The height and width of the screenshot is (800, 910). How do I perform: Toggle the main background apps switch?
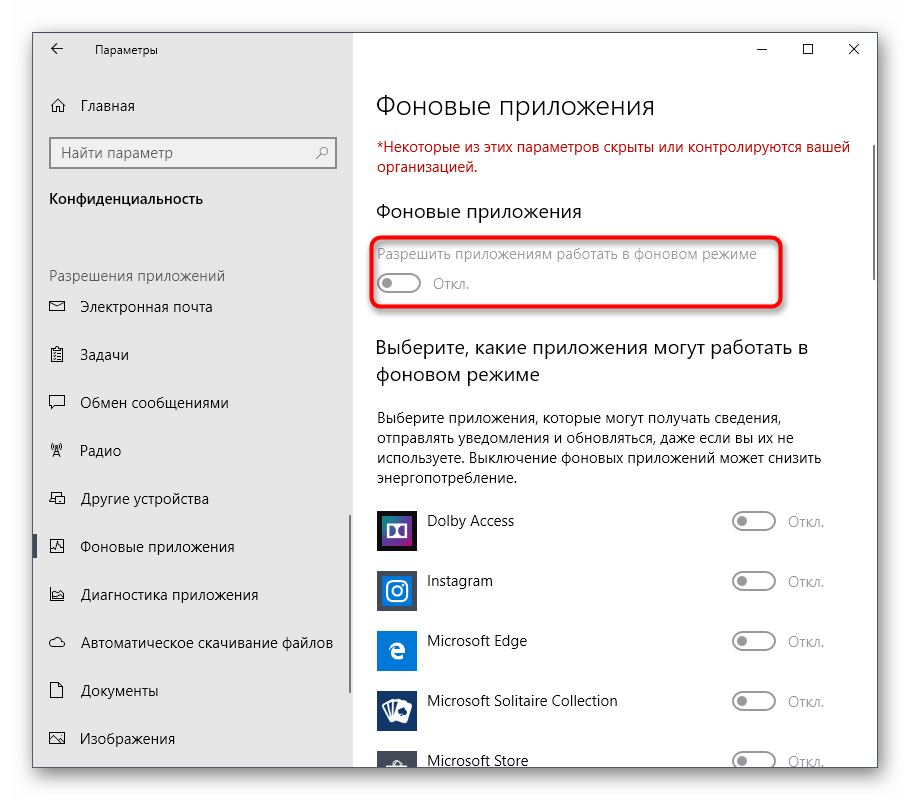pyautogui.click(x=398, y=284)
